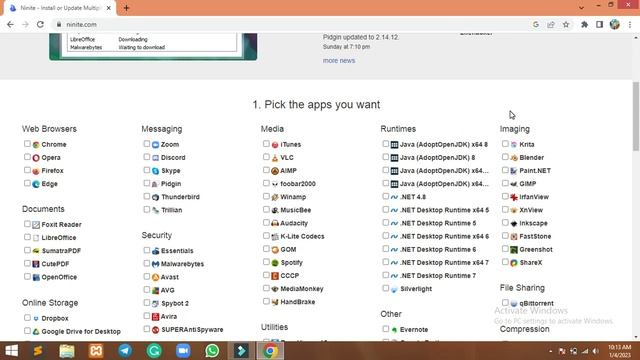Click the Spotify icon in Media list
Viewport: 640px width, 360px height.
point(275,262)
